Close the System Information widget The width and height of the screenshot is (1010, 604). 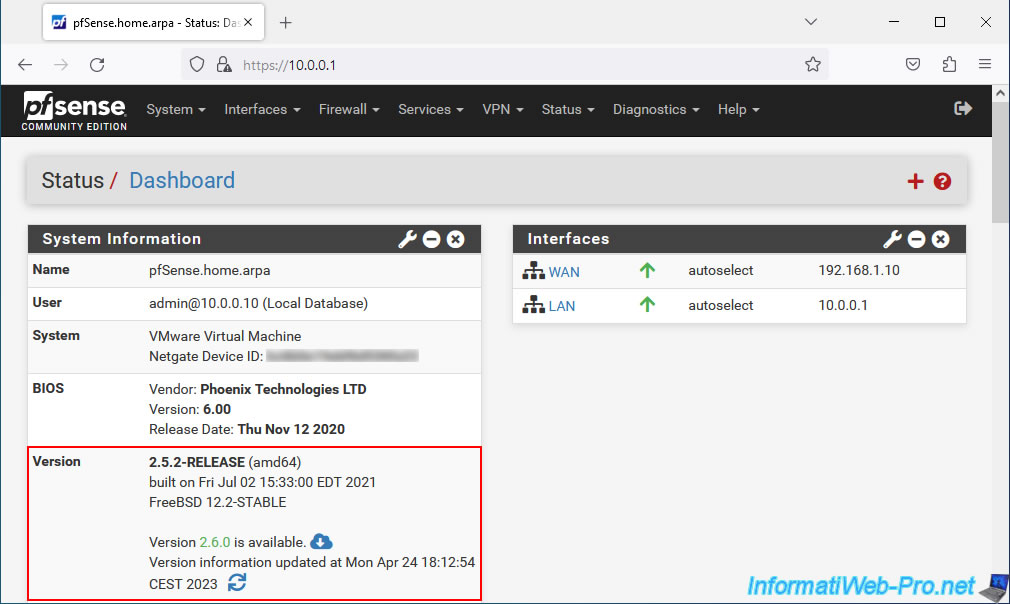455,240
